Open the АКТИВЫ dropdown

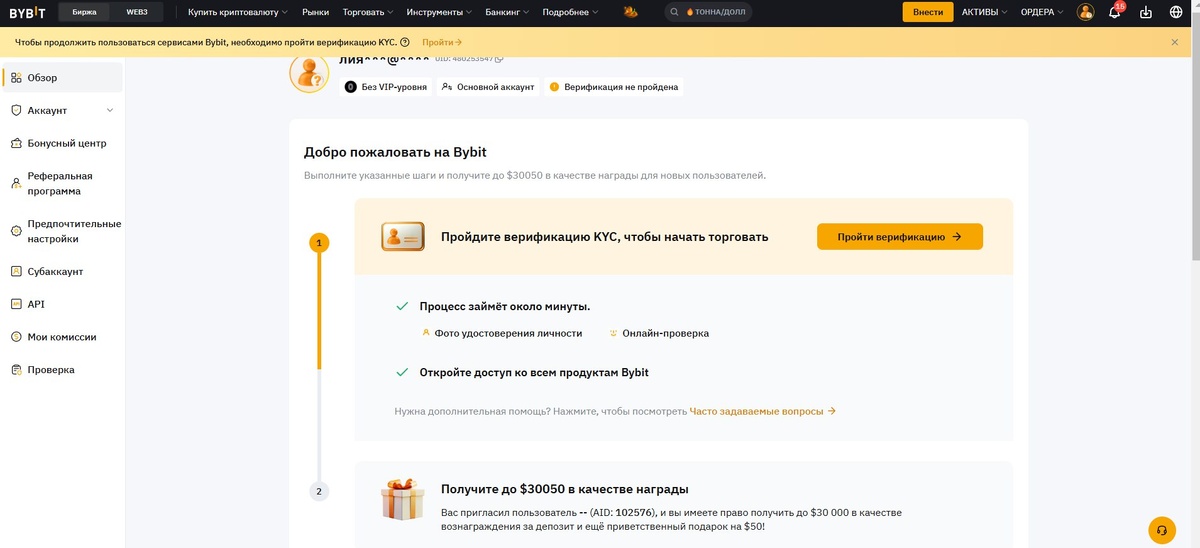984,12
